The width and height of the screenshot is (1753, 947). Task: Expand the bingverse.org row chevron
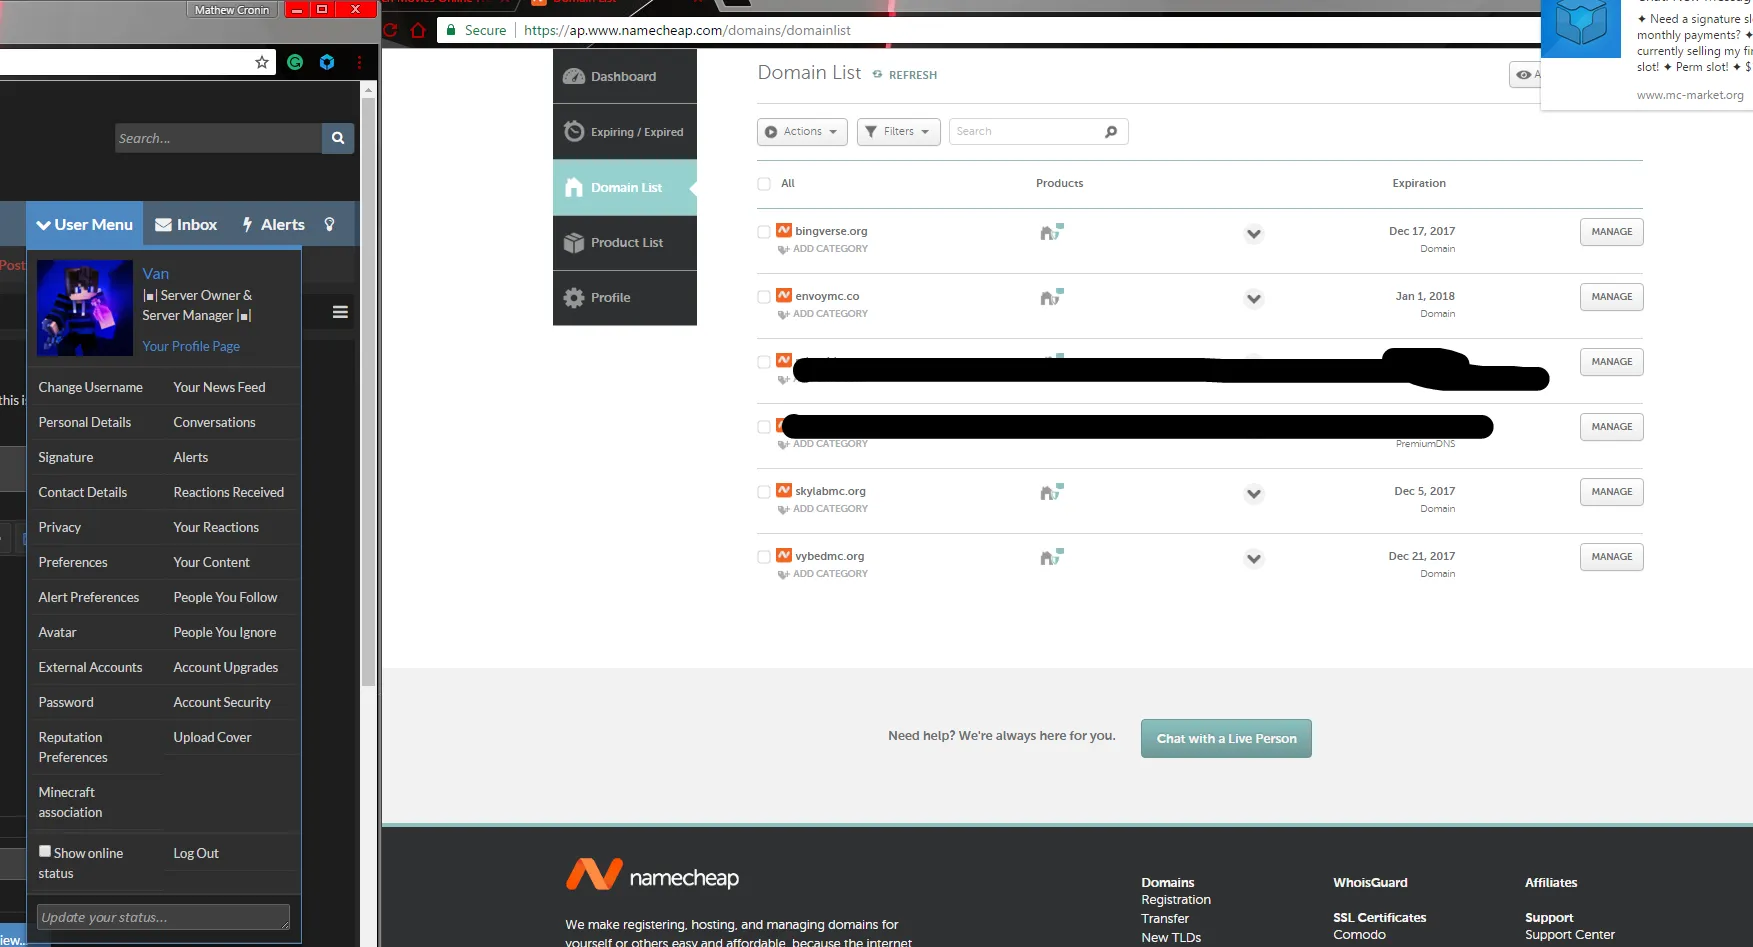click(x=1254, y=234)
